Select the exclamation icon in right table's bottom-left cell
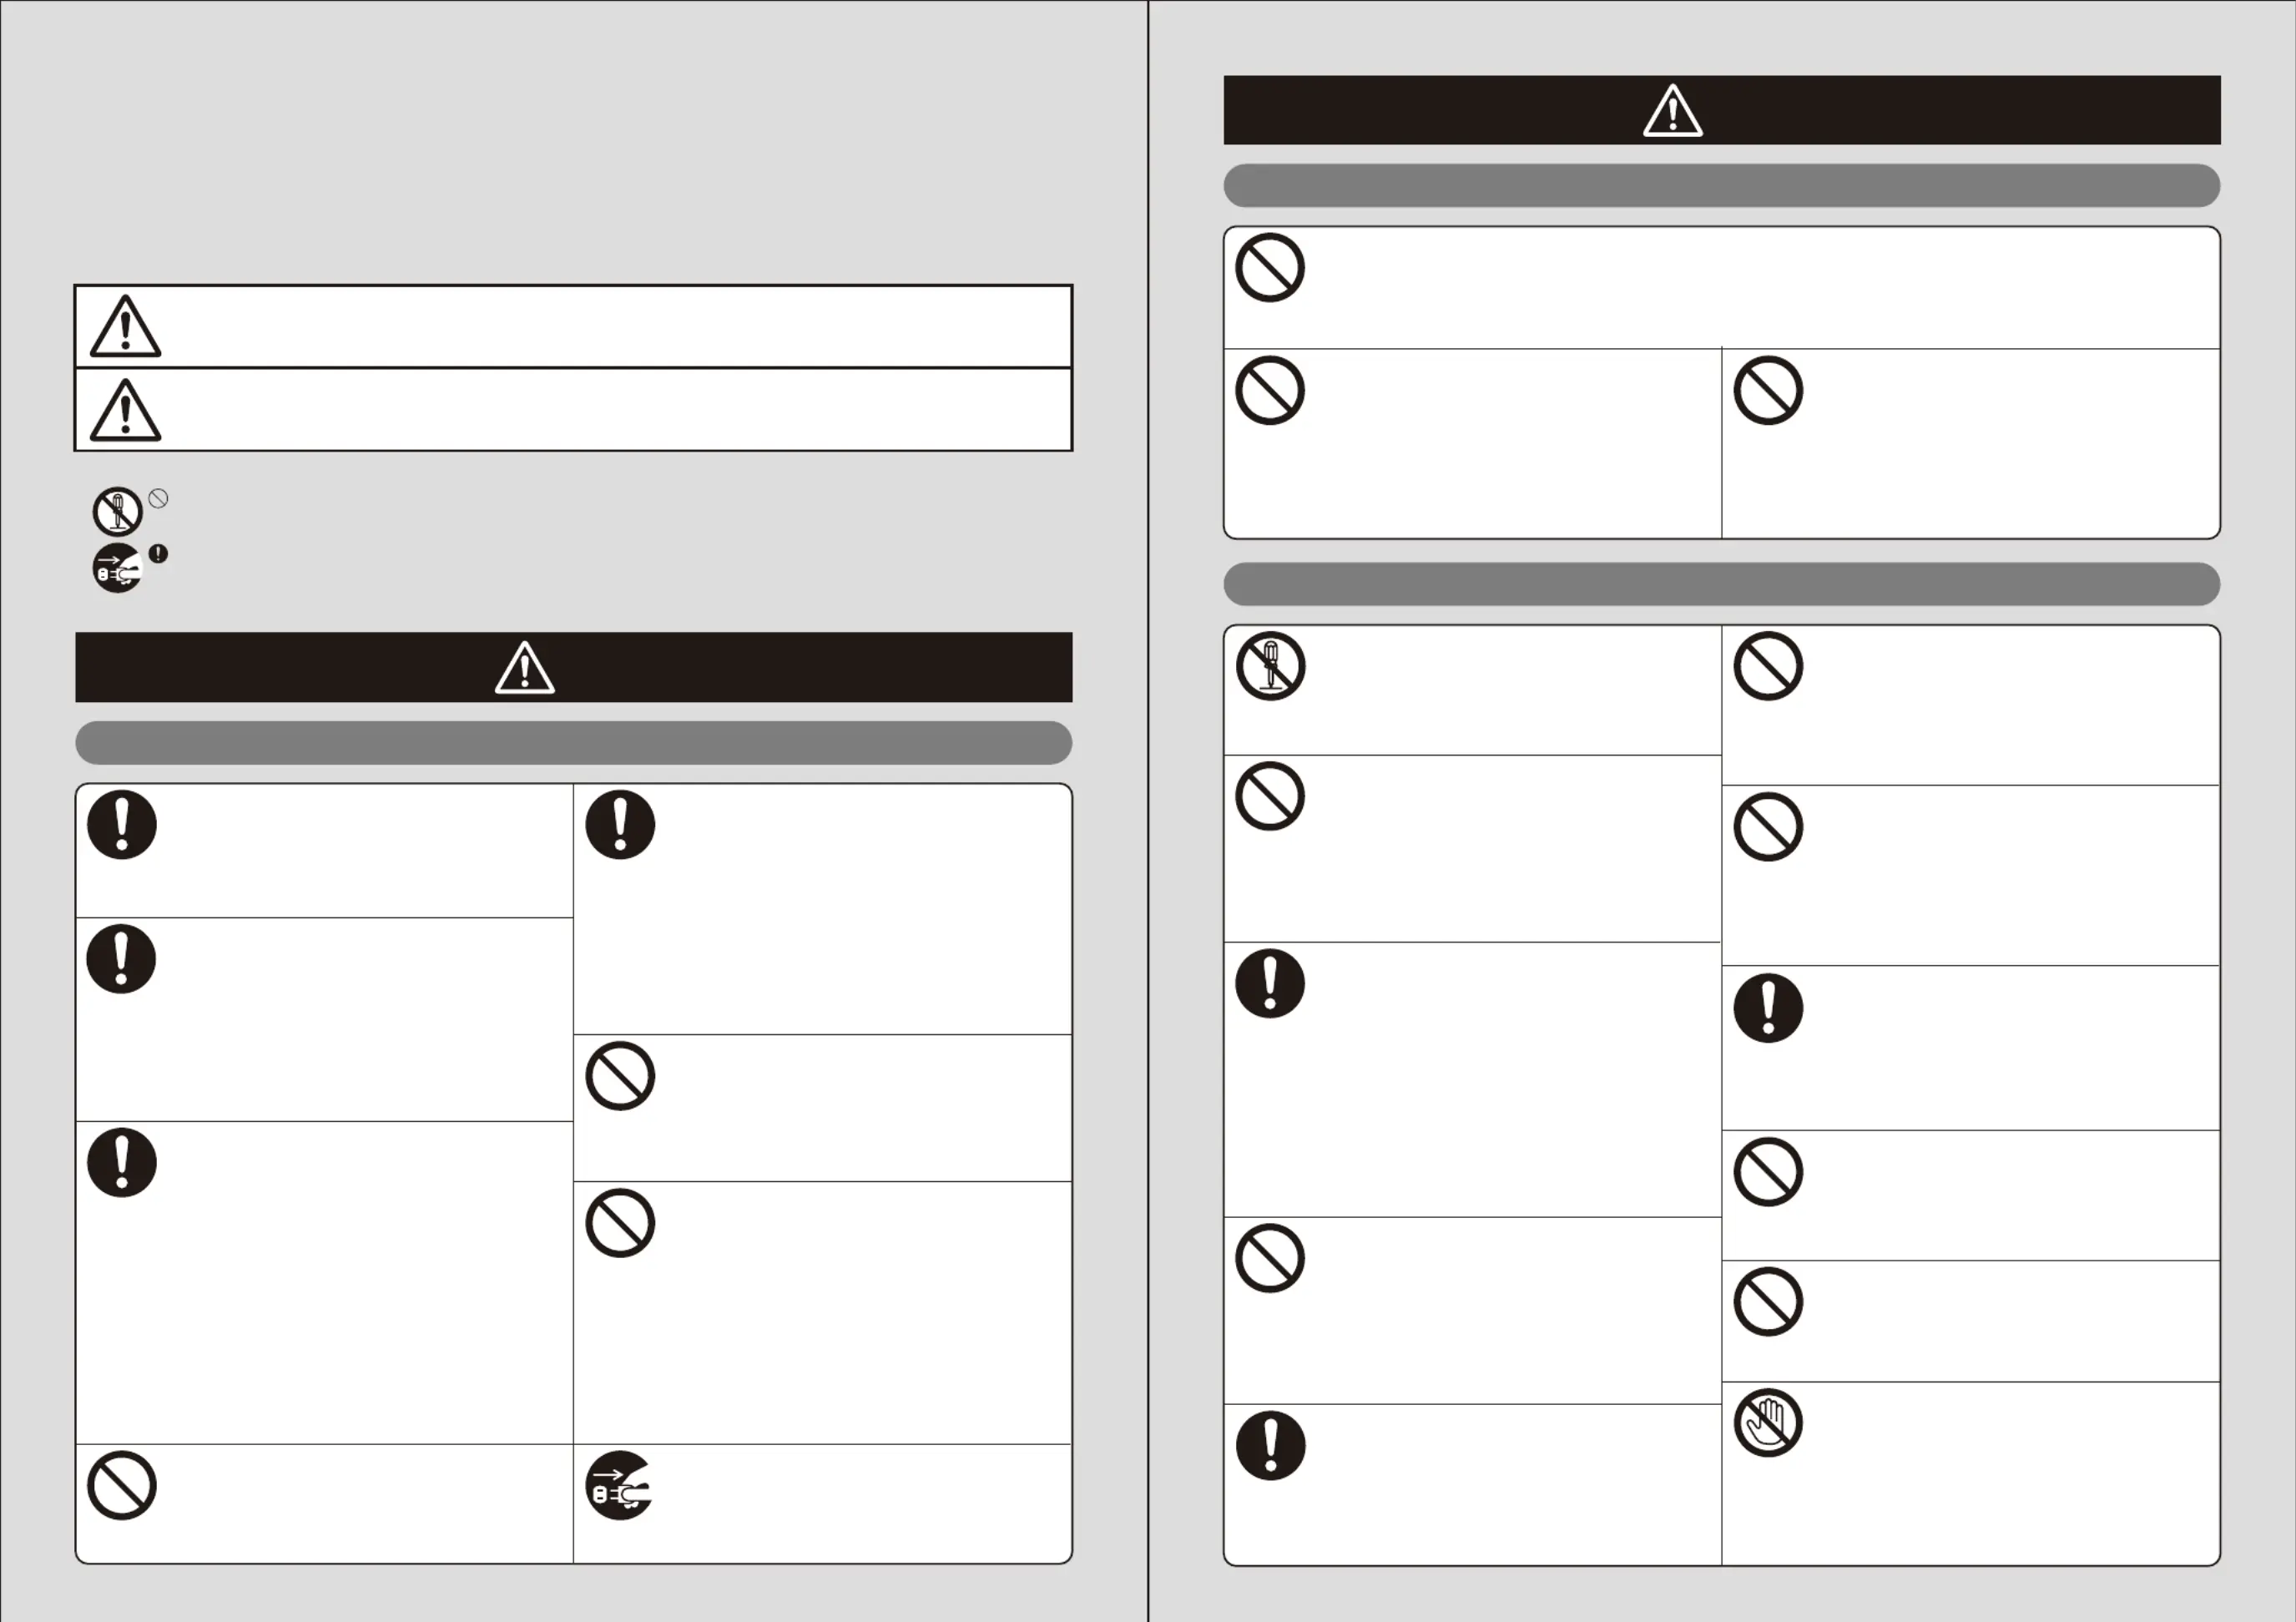2296x1622 pixels. pos(1270,1446)
